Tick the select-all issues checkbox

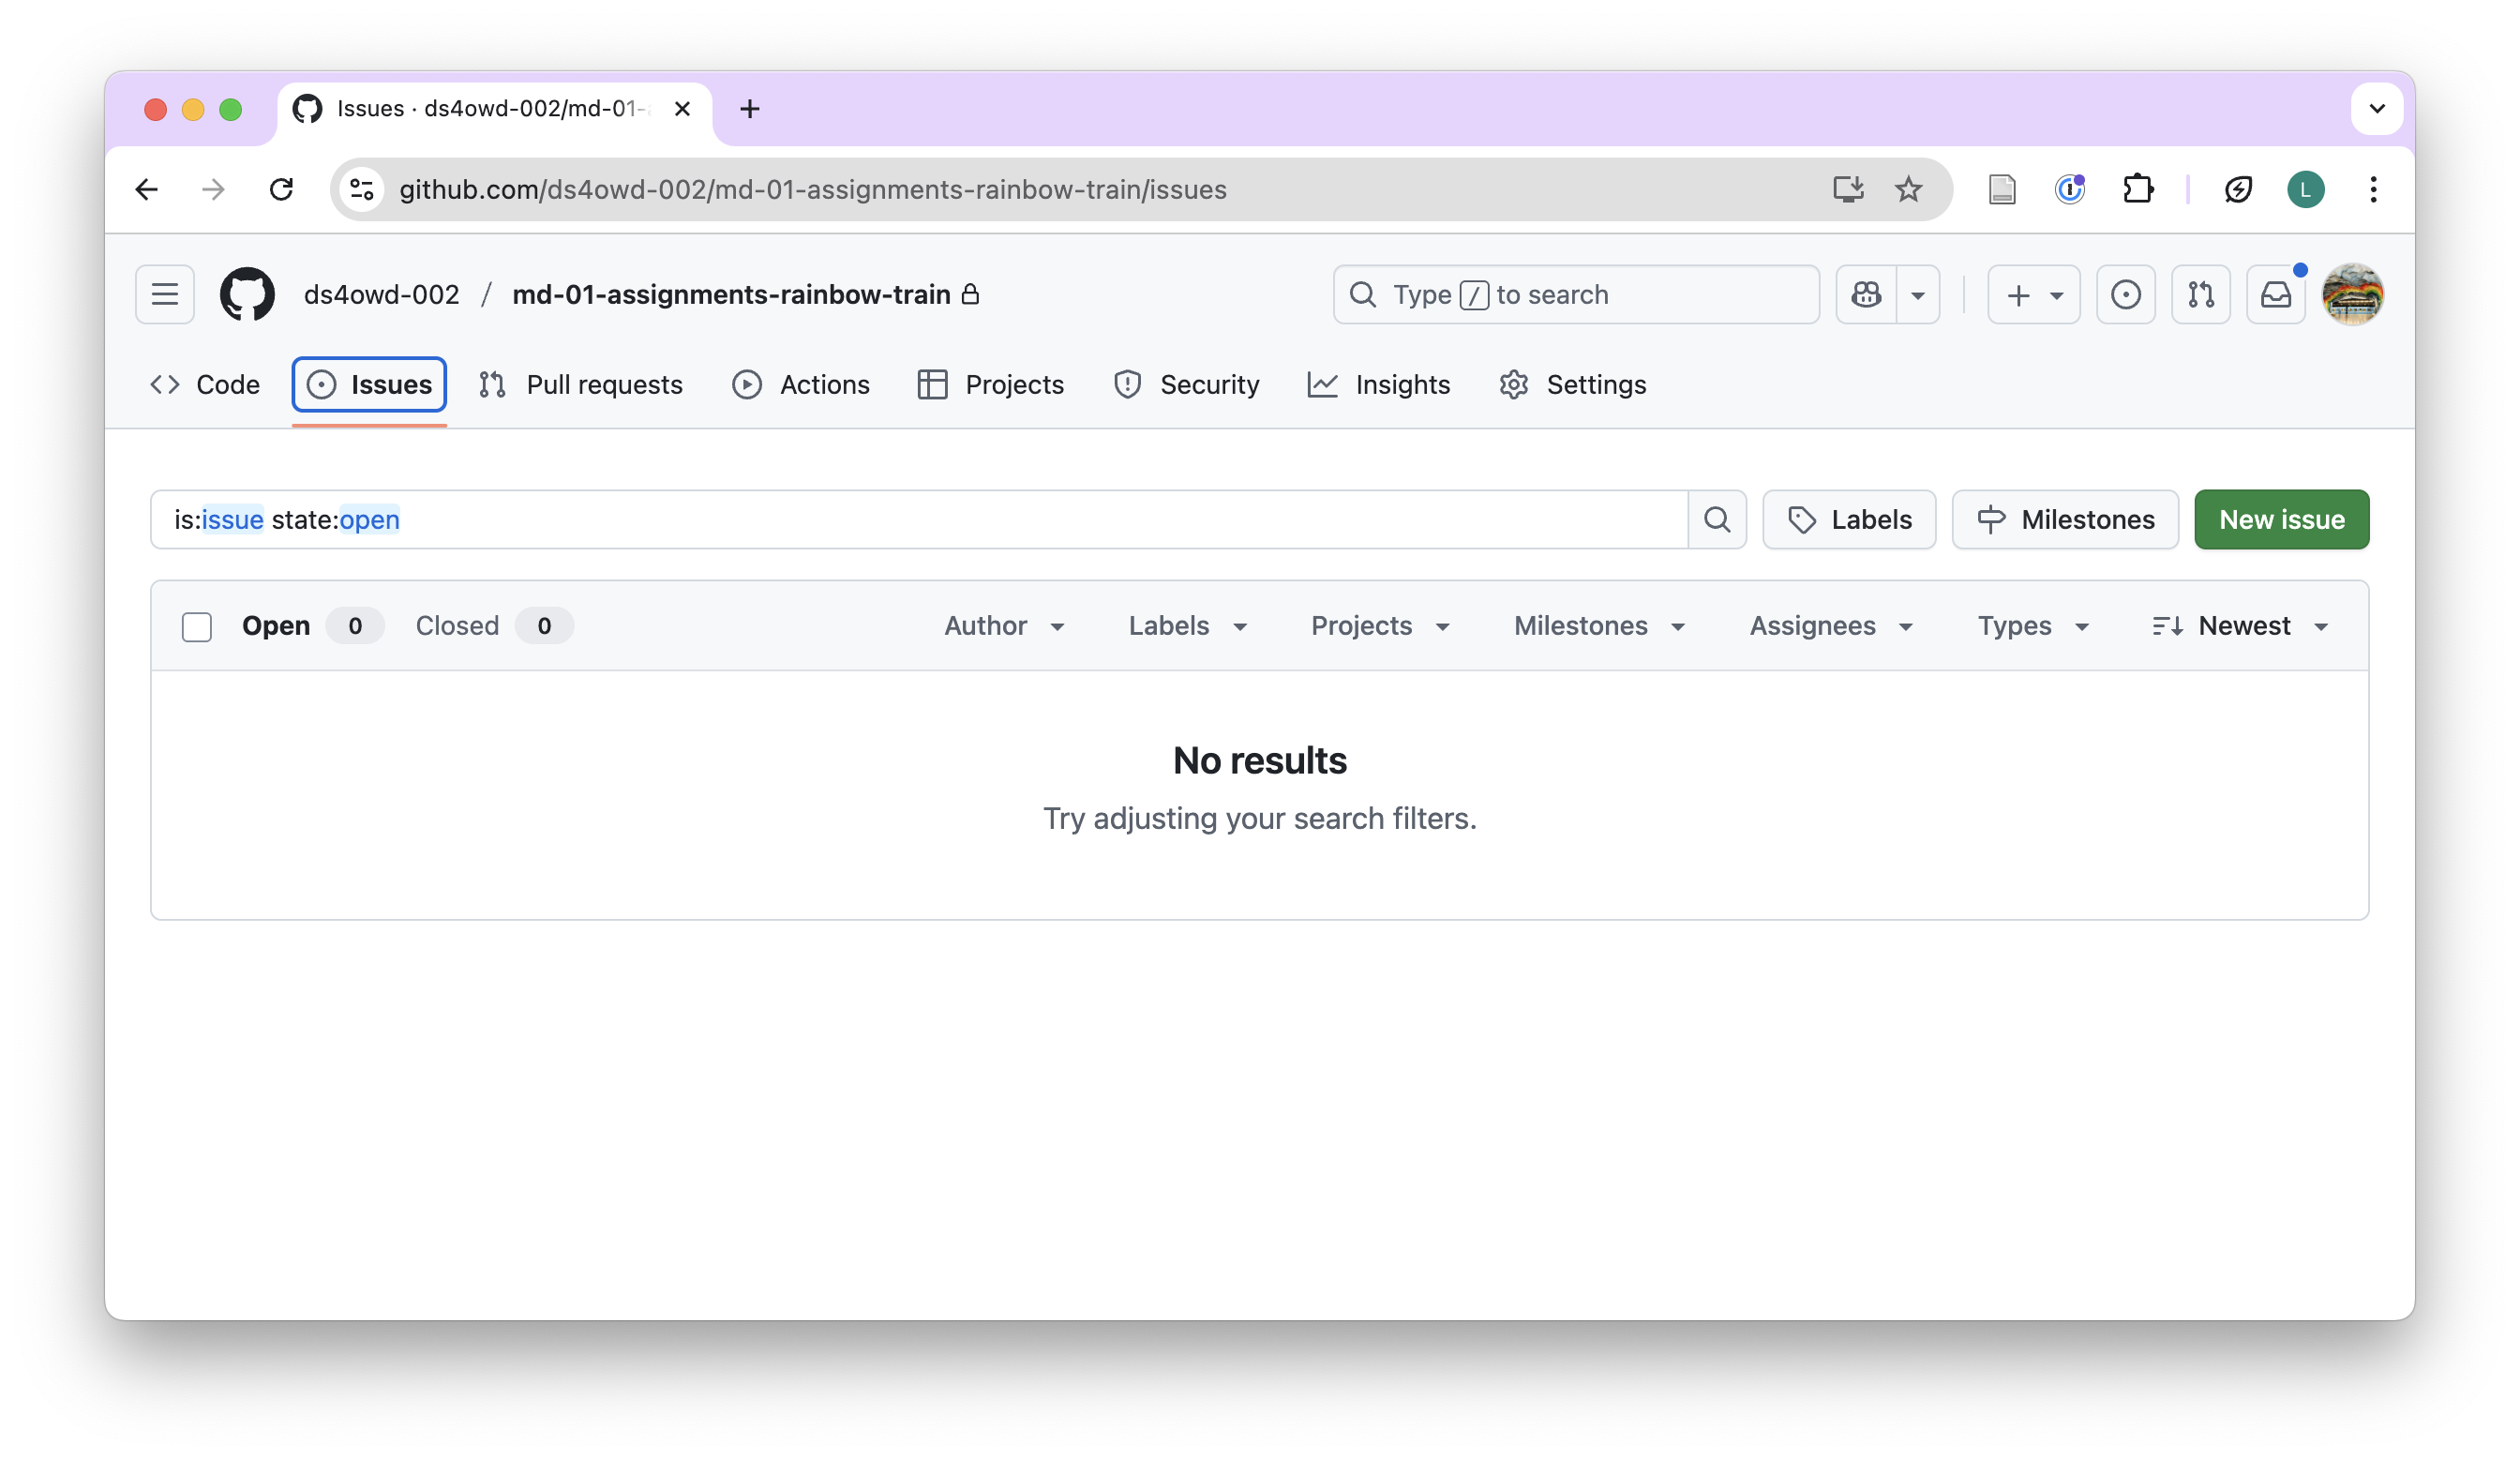coord(197,626)
